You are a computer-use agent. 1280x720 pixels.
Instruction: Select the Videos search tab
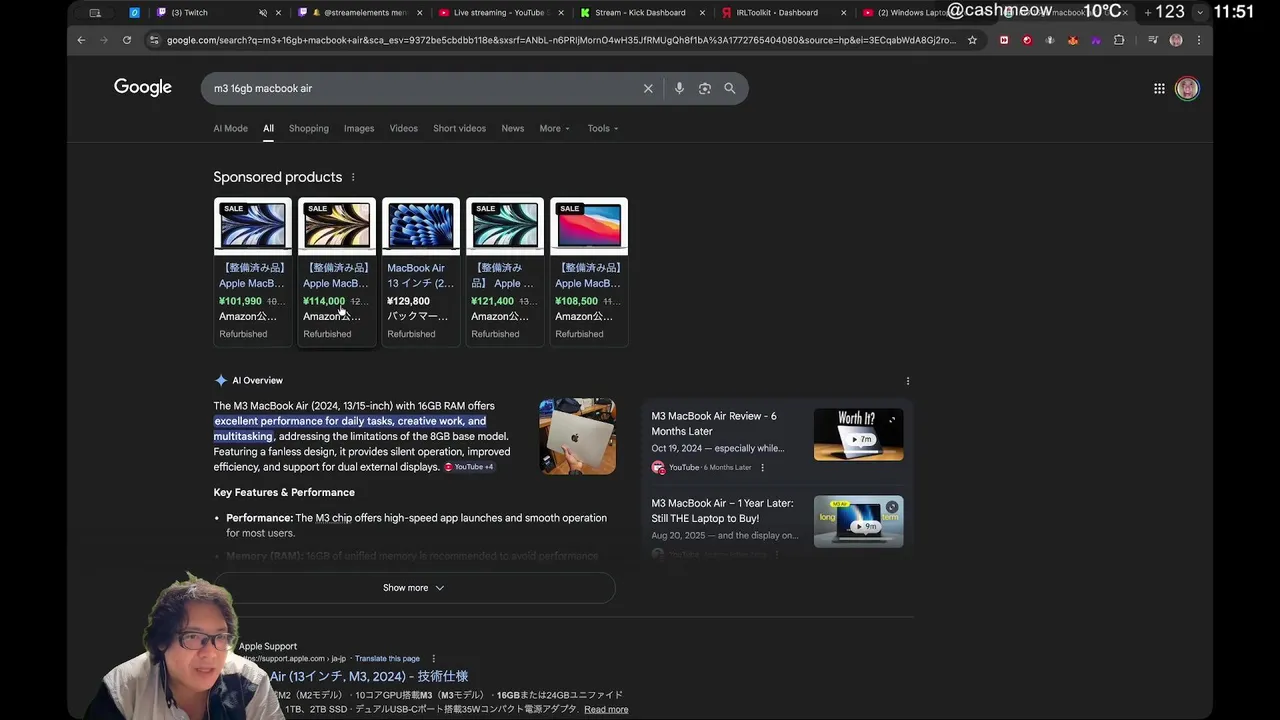[x=404, y=128]
